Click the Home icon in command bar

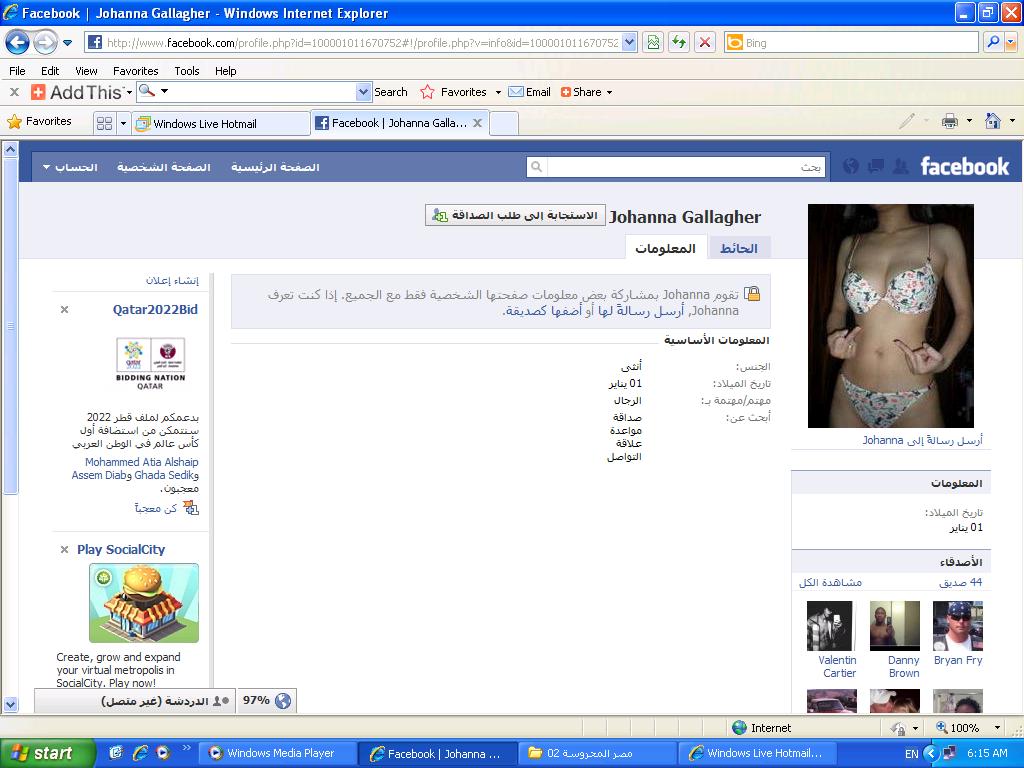[x=993, y=121]
